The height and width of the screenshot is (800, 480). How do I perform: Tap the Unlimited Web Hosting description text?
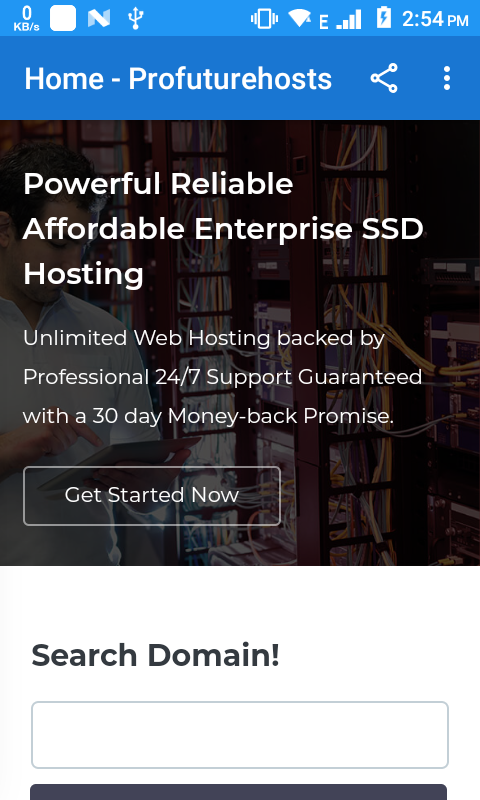pyautogui.click(x=222, y=377)
